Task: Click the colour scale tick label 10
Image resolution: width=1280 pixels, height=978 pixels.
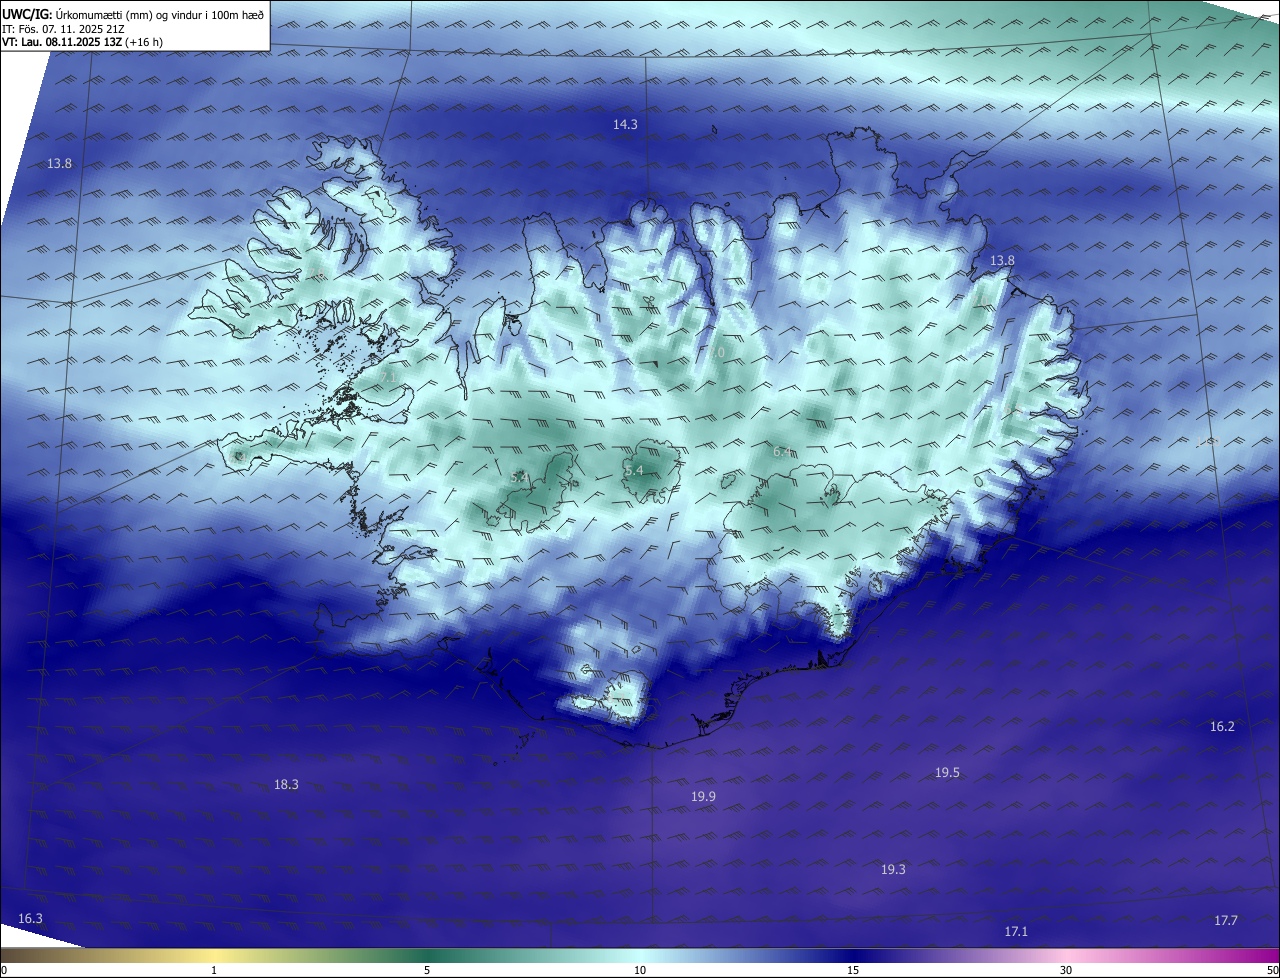Action: [640, 970]
